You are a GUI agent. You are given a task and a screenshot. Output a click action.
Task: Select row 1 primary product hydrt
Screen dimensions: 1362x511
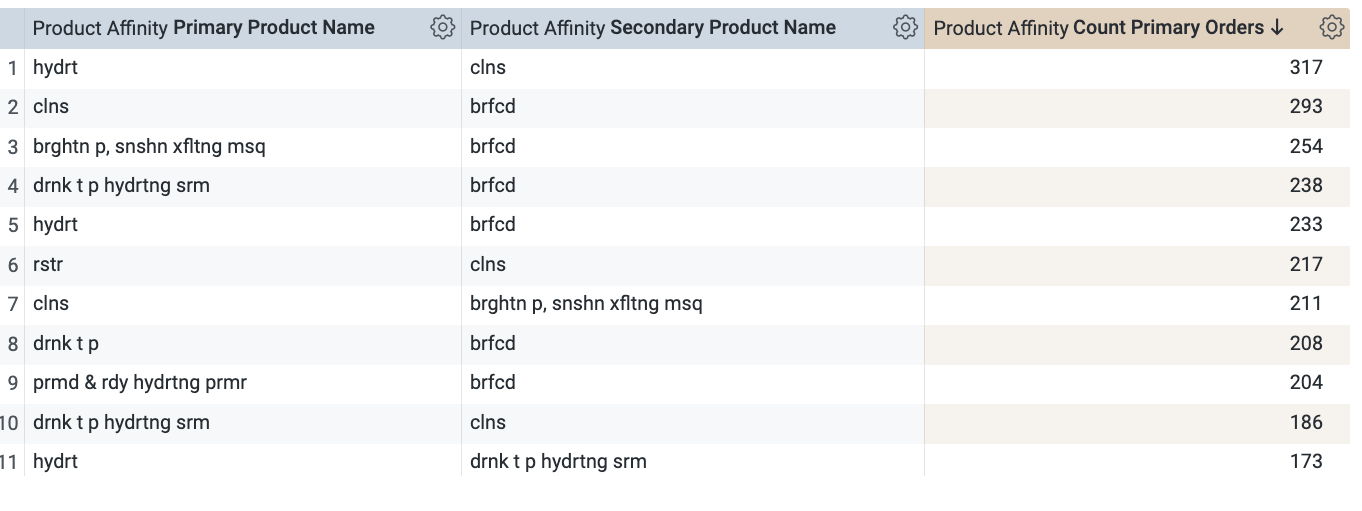pos(55,67)
